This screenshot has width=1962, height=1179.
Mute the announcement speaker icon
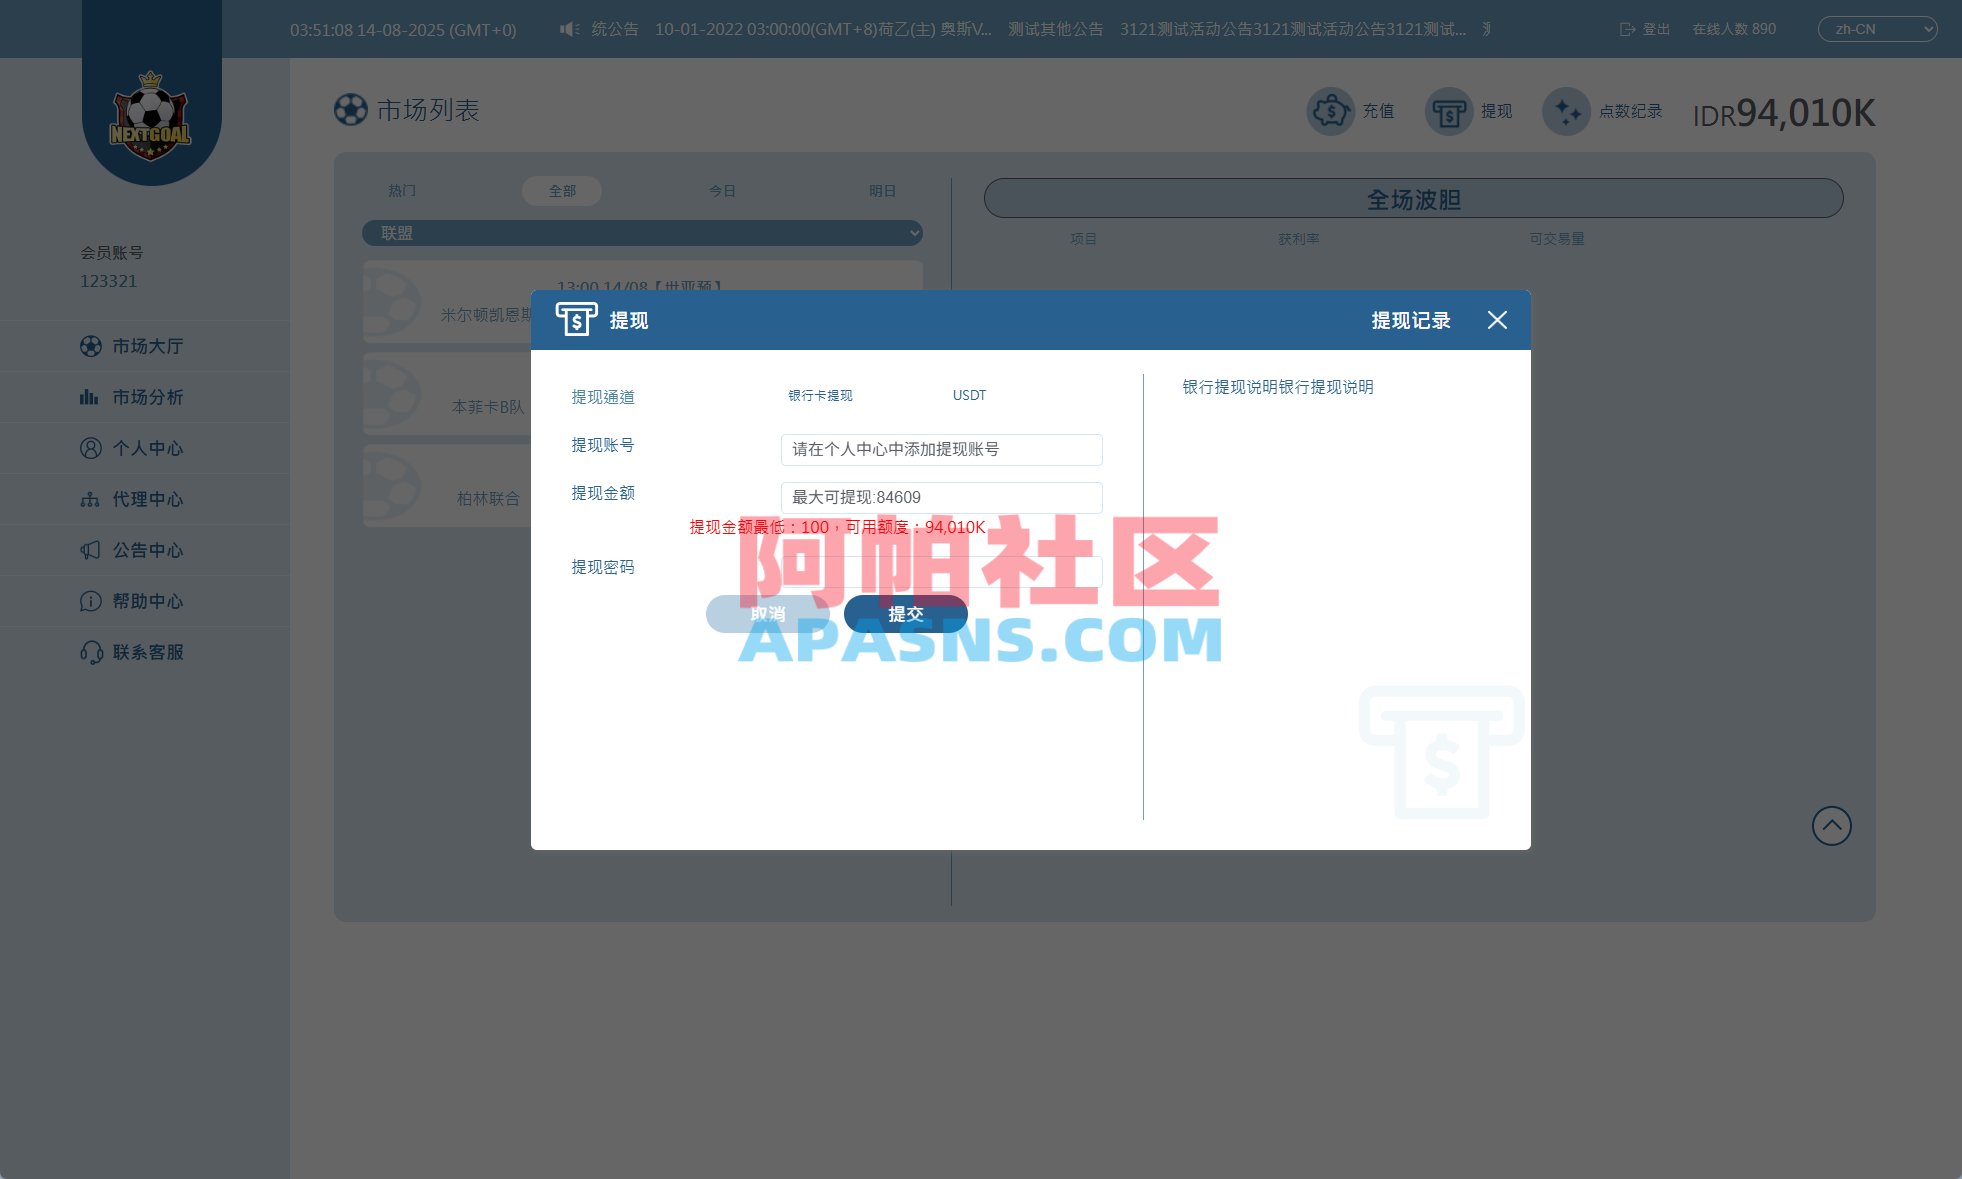click(x=568, y=29)
